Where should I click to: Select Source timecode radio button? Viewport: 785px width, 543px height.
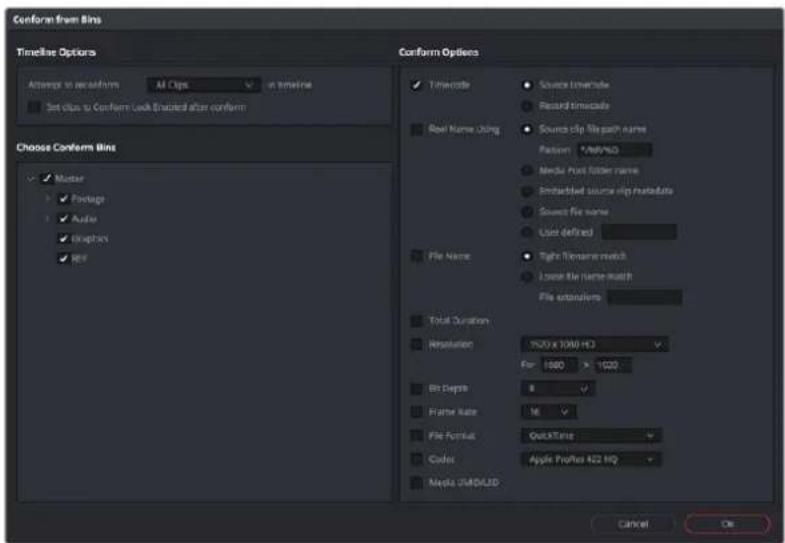pyautogui.click(x=527, y=85)
